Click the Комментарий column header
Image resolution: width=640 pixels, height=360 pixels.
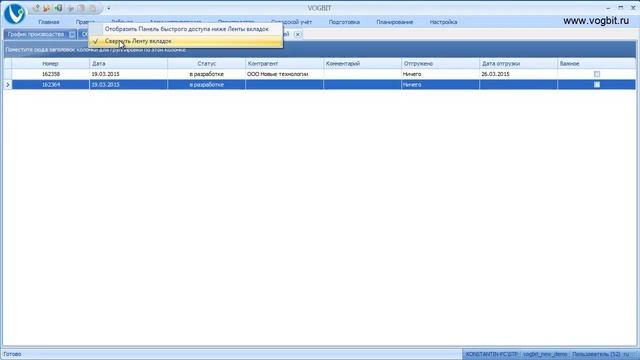[362, 64]
